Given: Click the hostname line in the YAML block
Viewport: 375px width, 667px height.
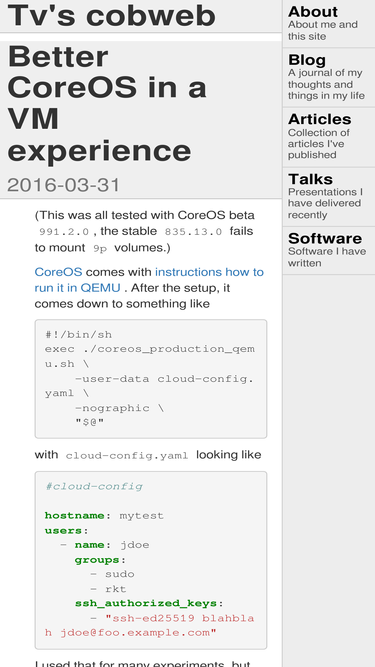Looking at the screenshot, I should tap(104, 516).
